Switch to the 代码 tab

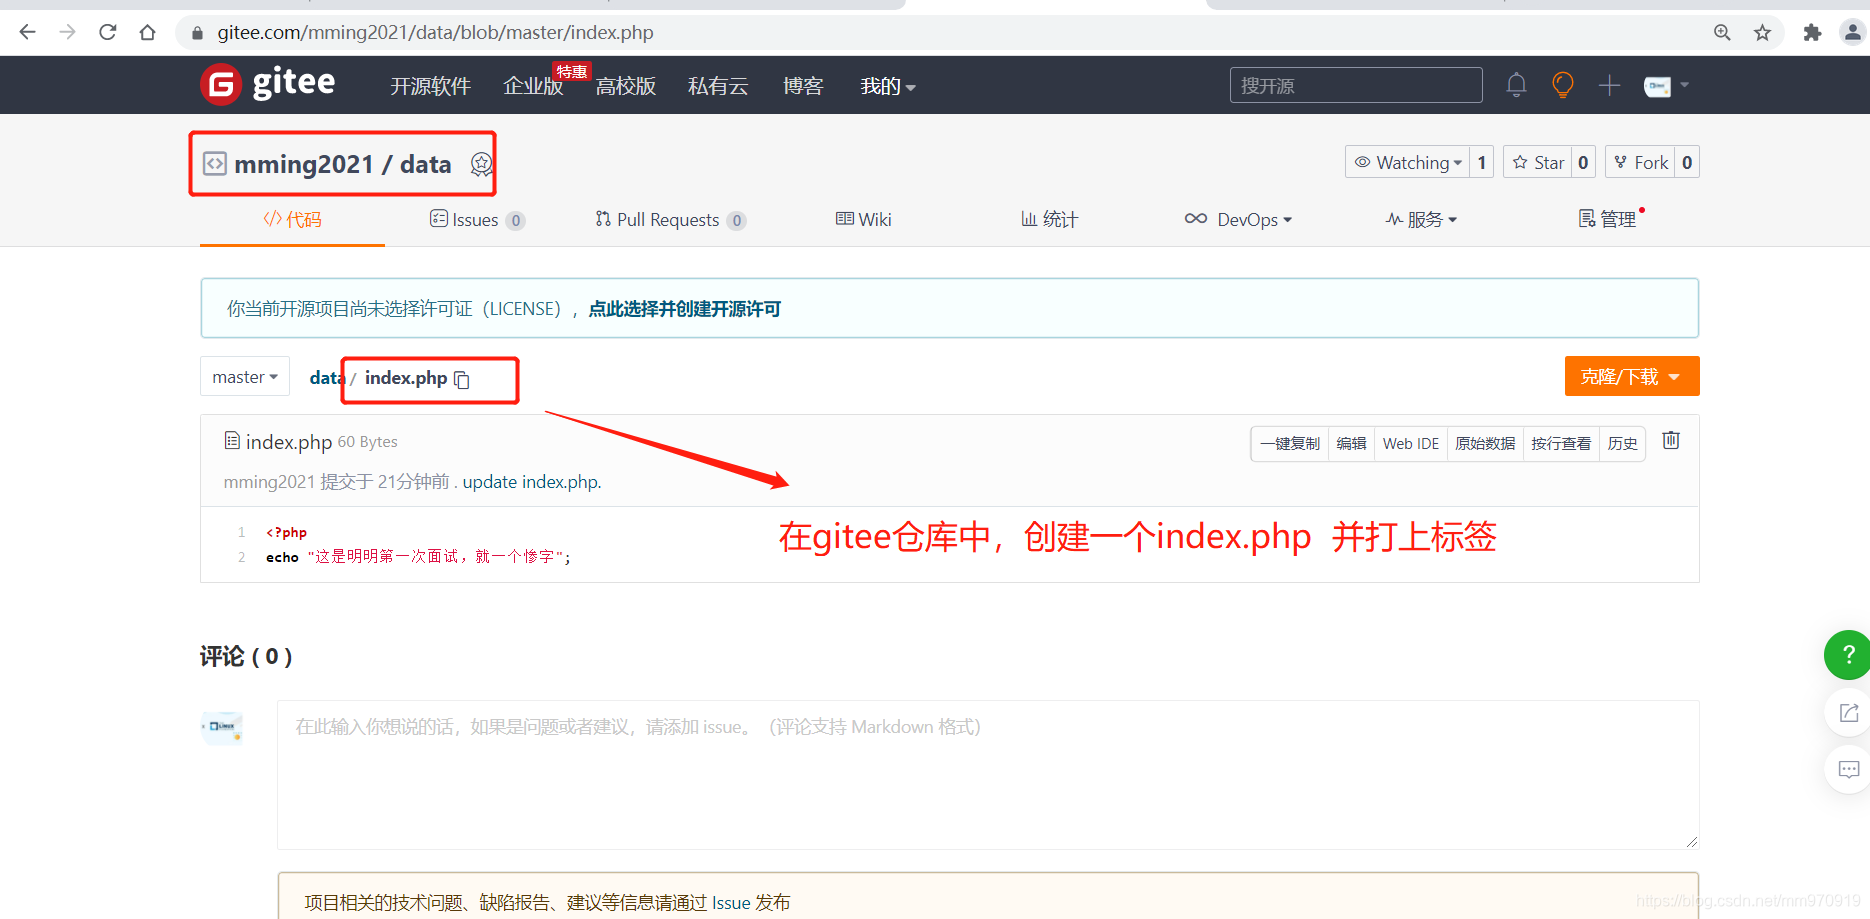pyautogui.click(x=292, y=219)
